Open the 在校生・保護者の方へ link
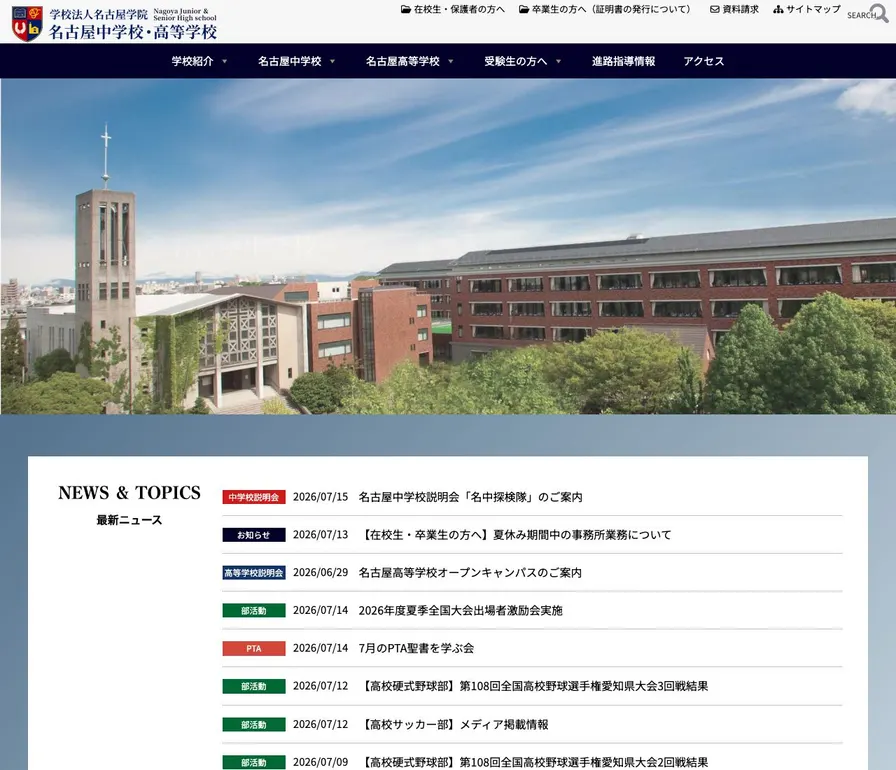896x770 pixels. click(x=459, y=9)
